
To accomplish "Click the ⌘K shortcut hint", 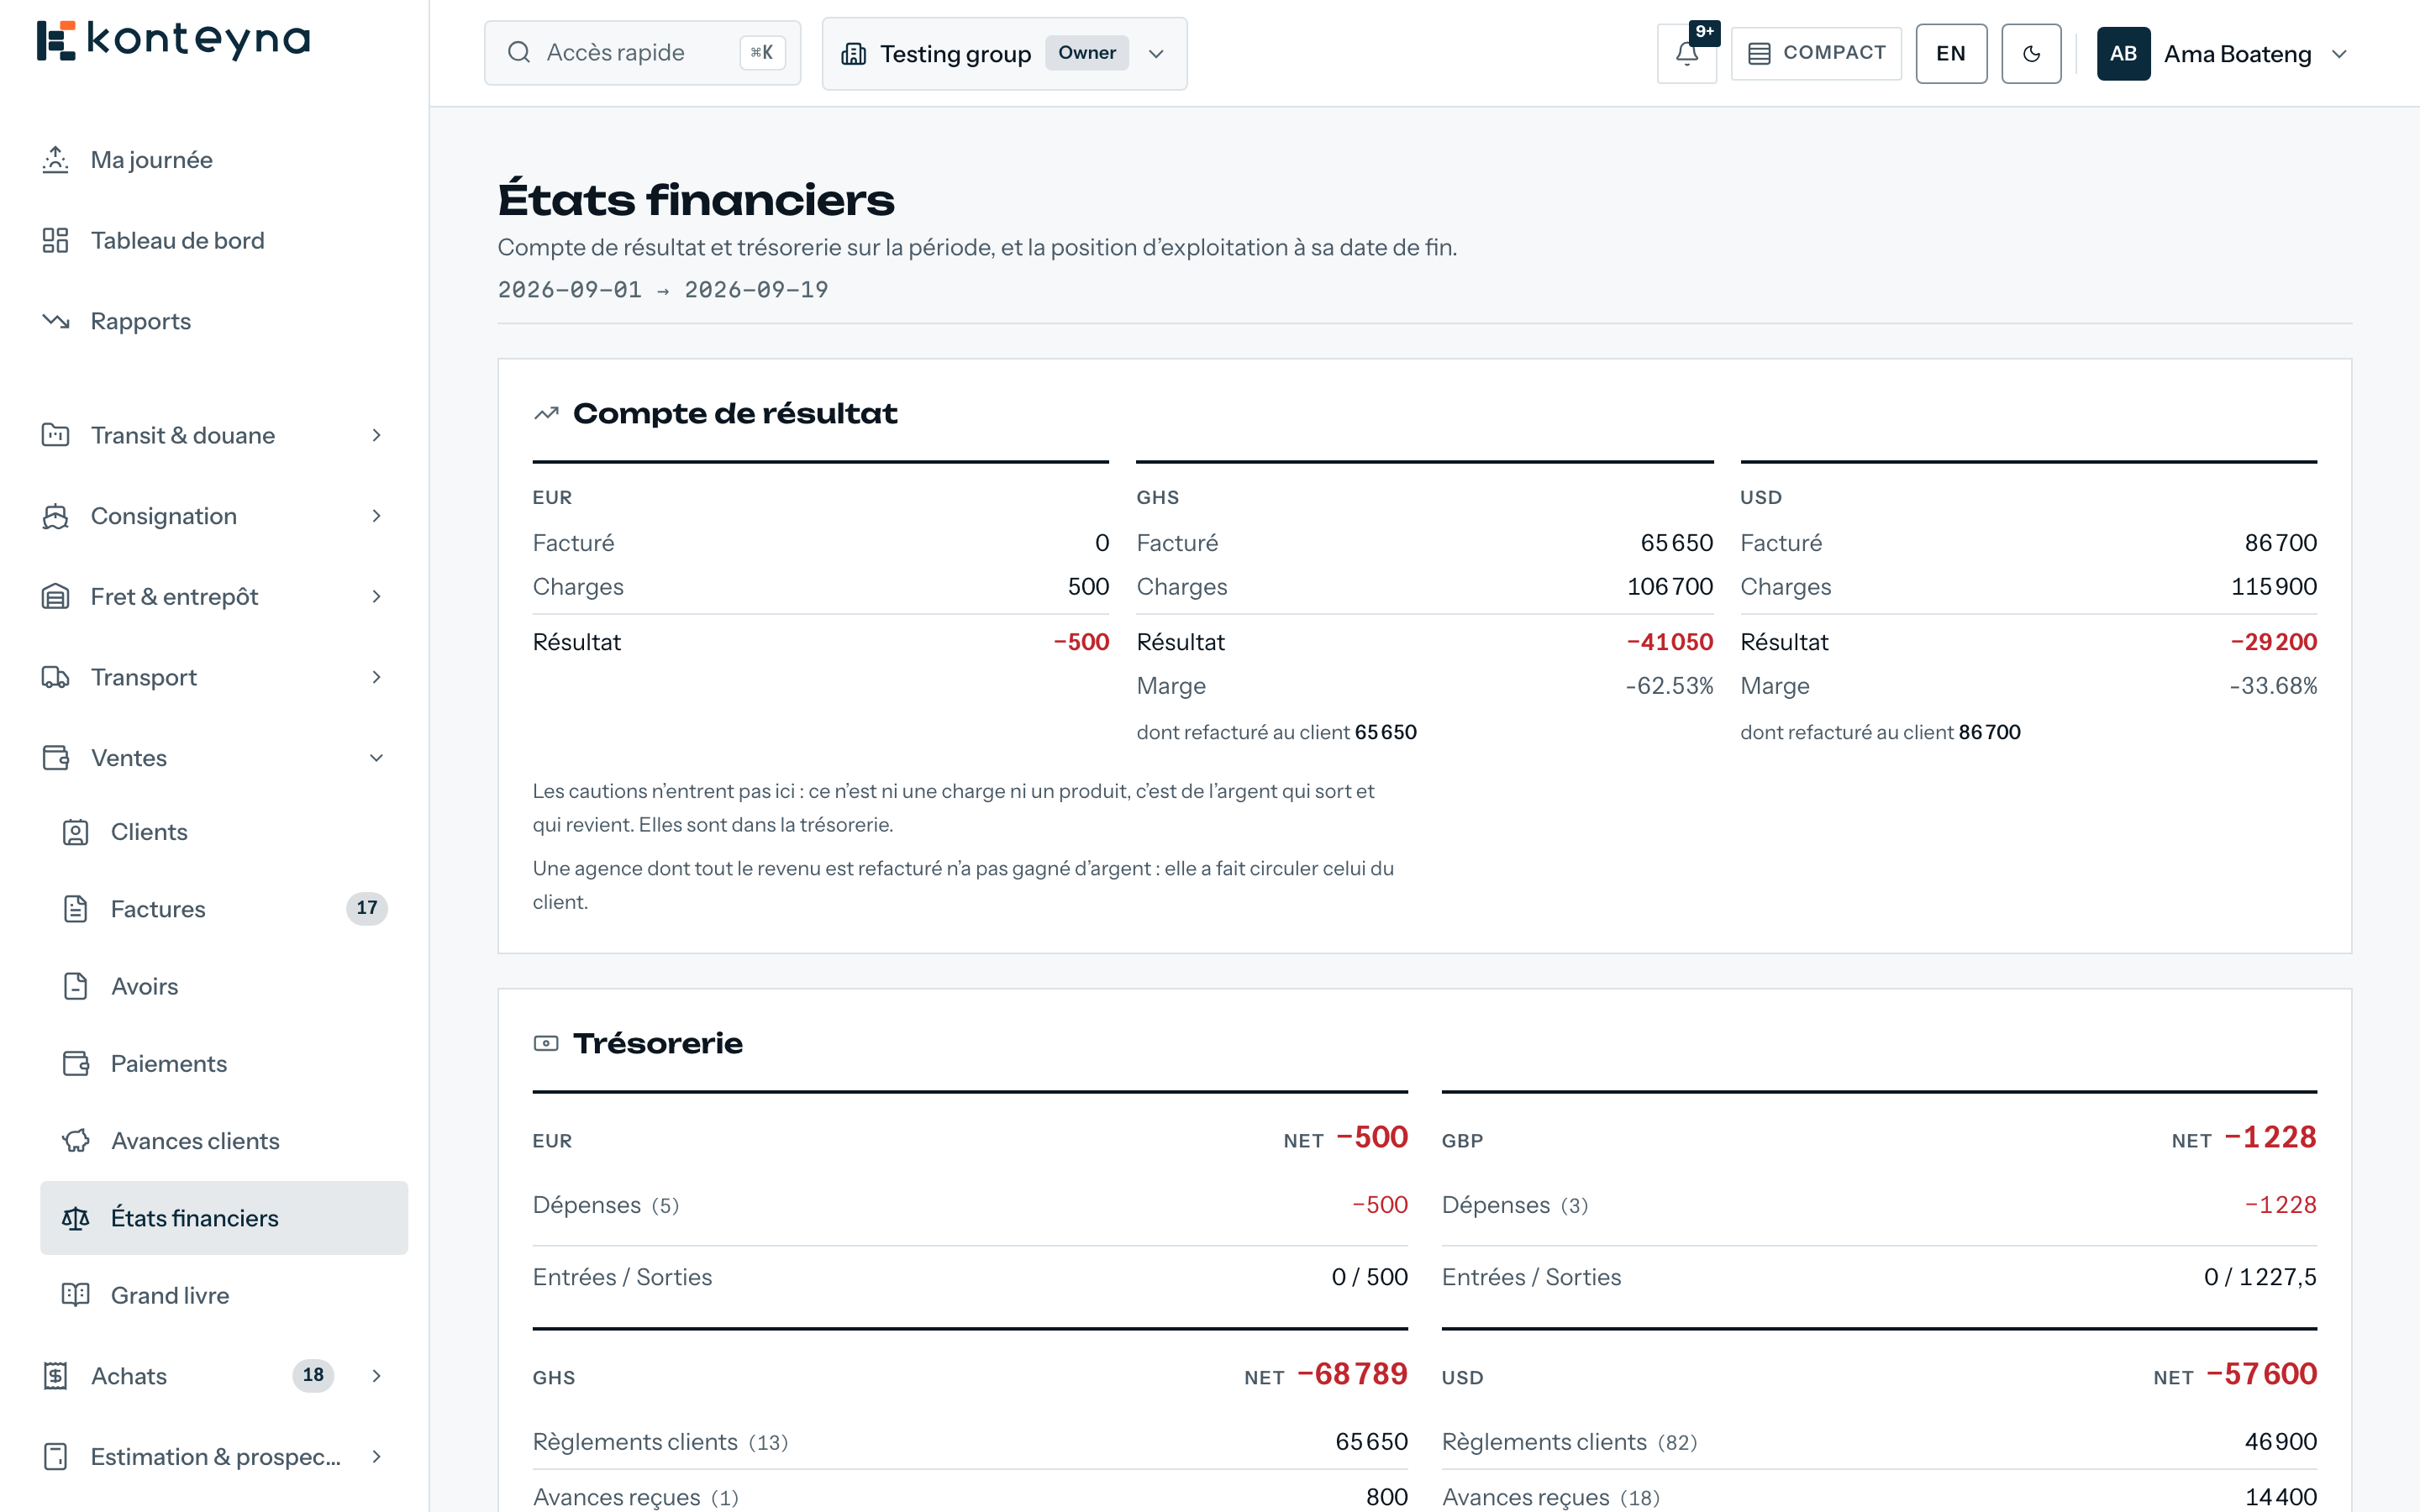I will pos(762,52).
